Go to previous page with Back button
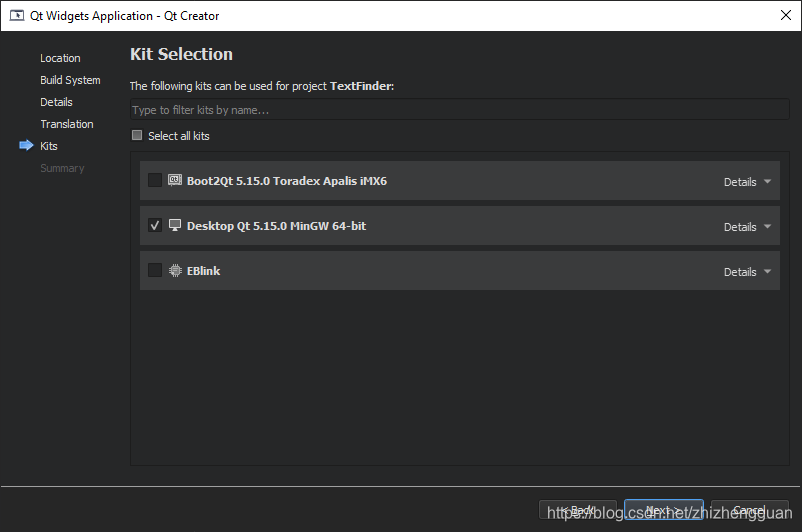The width and height of the screenshot is (802, 532). coord(578,509)
